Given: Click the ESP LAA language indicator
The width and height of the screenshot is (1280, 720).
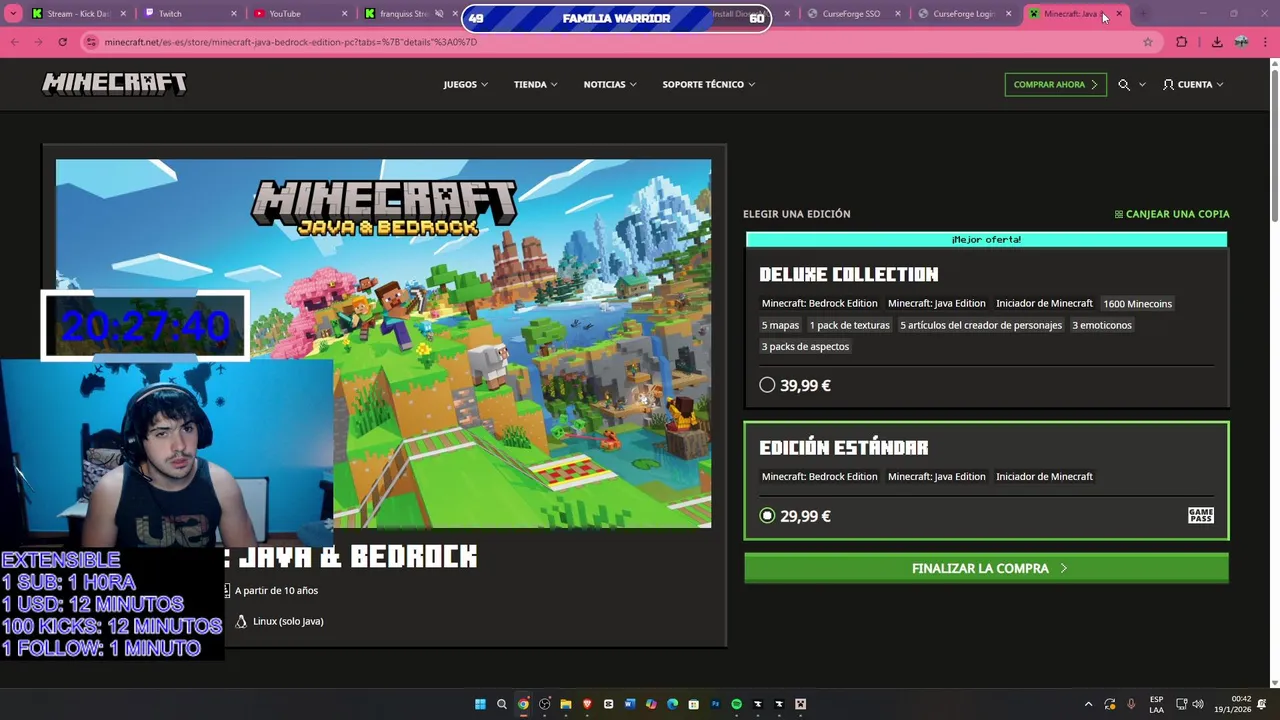Looking at the screenshot, I should (1156, 704).
